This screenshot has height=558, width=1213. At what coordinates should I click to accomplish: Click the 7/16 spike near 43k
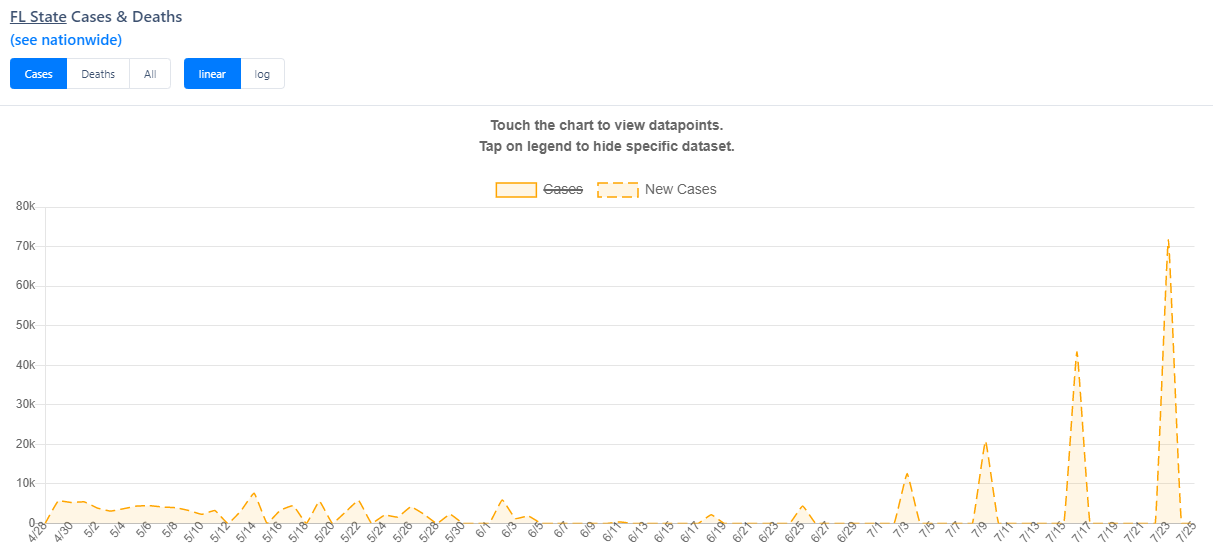click(1076, 352)
